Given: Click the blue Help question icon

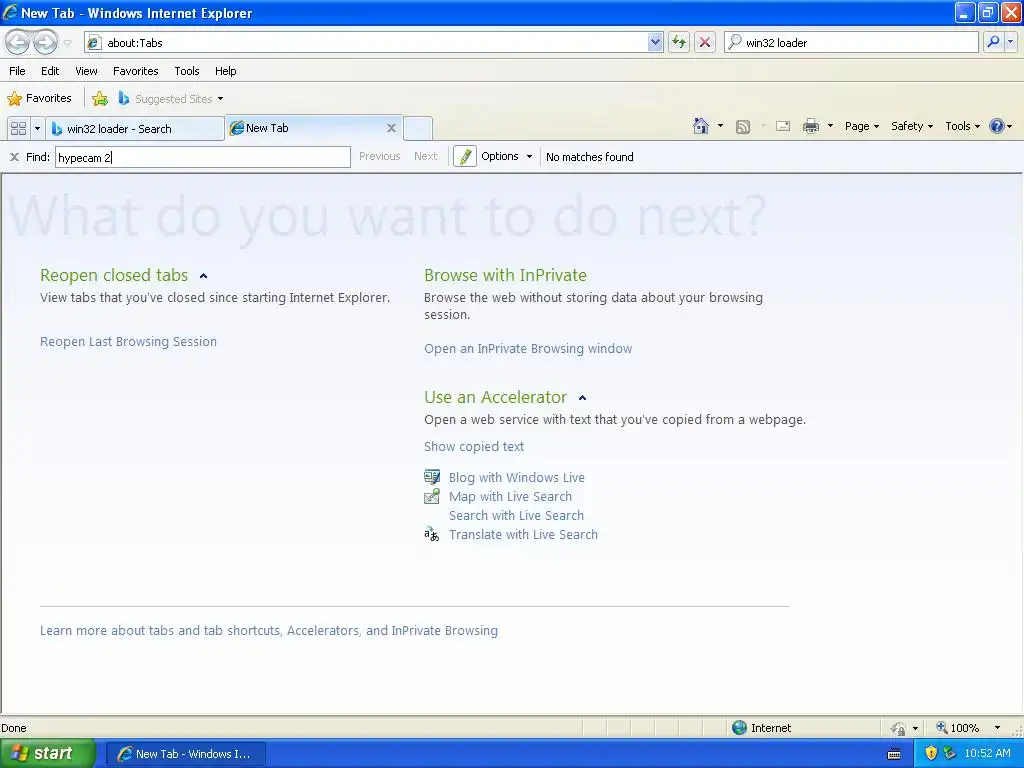Looking at the screenshot, I should [997, 126].
